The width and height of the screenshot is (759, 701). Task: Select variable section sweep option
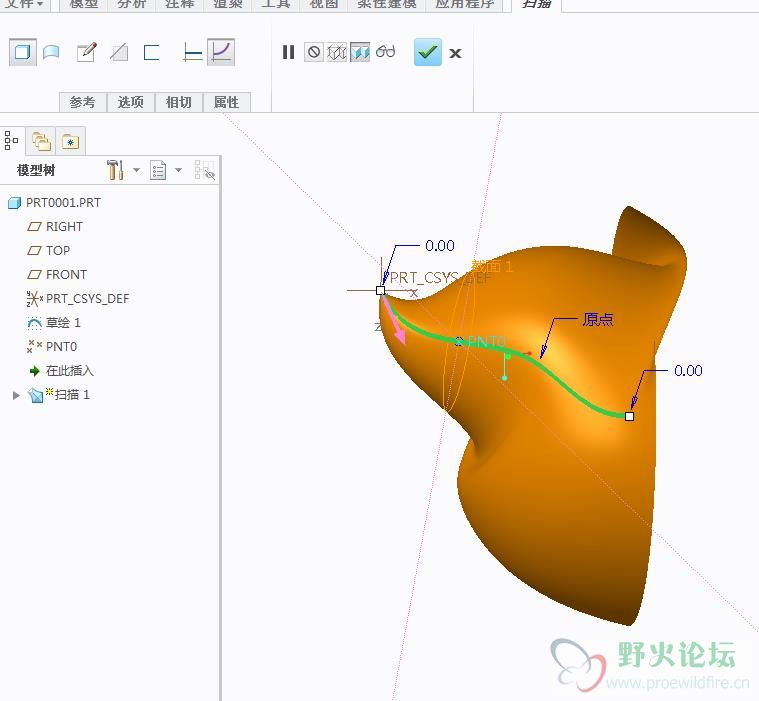(221, 52)
